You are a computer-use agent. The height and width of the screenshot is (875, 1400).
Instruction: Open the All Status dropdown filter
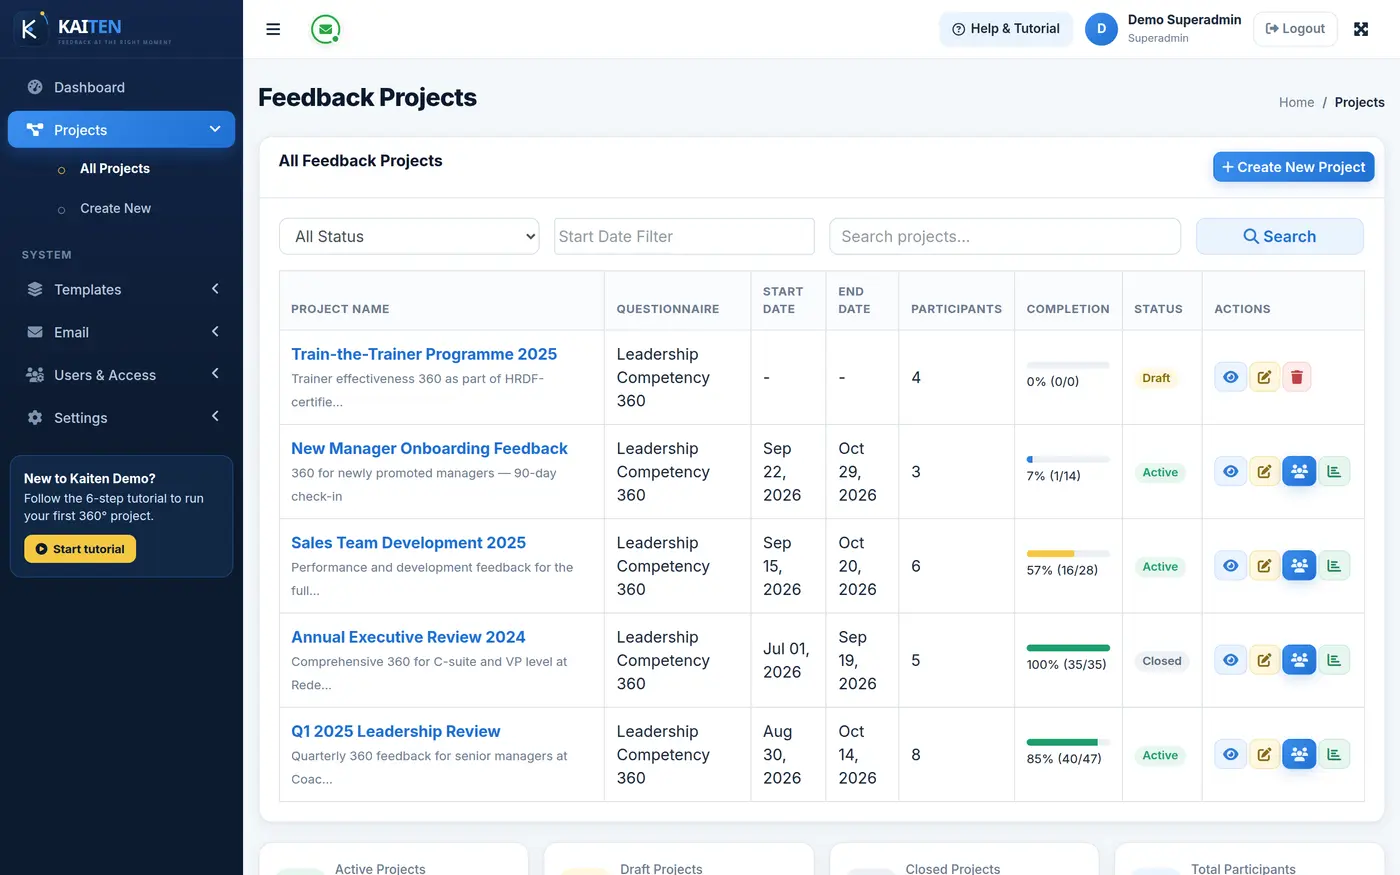coord(409,236)
